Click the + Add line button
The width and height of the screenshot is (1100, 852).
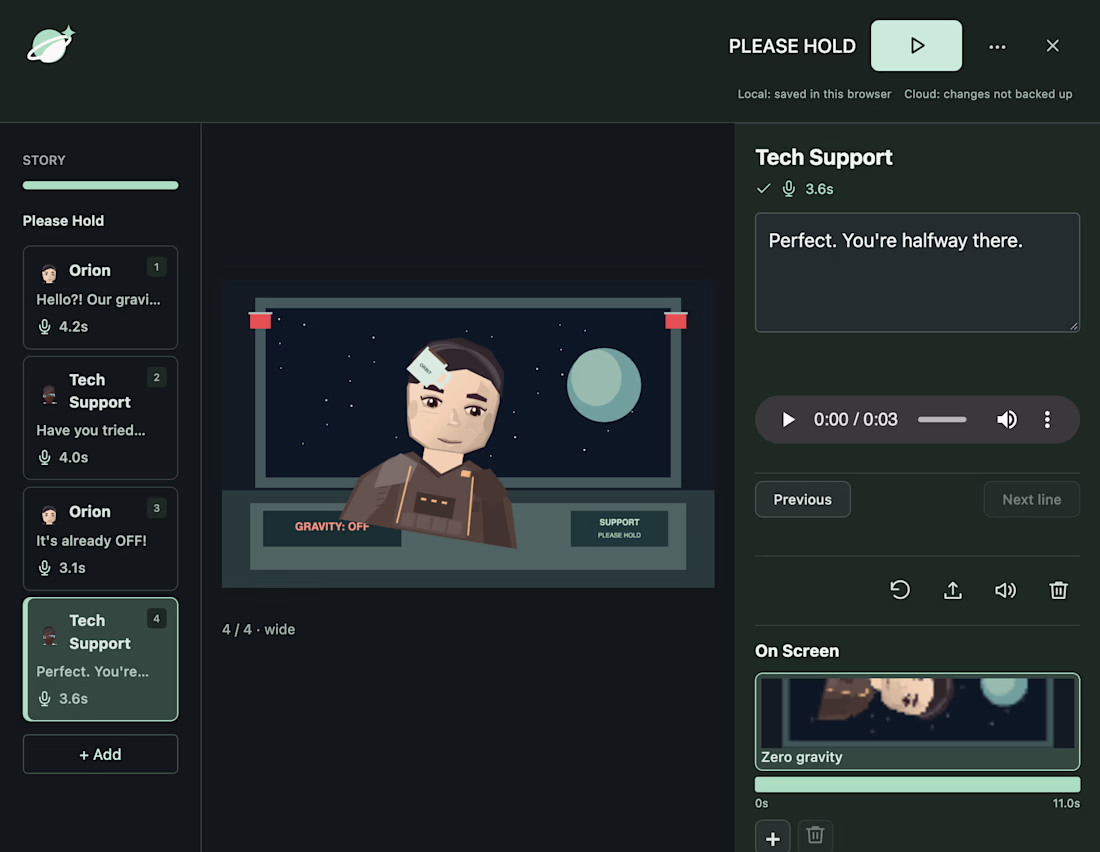click(x=100, y=754)
